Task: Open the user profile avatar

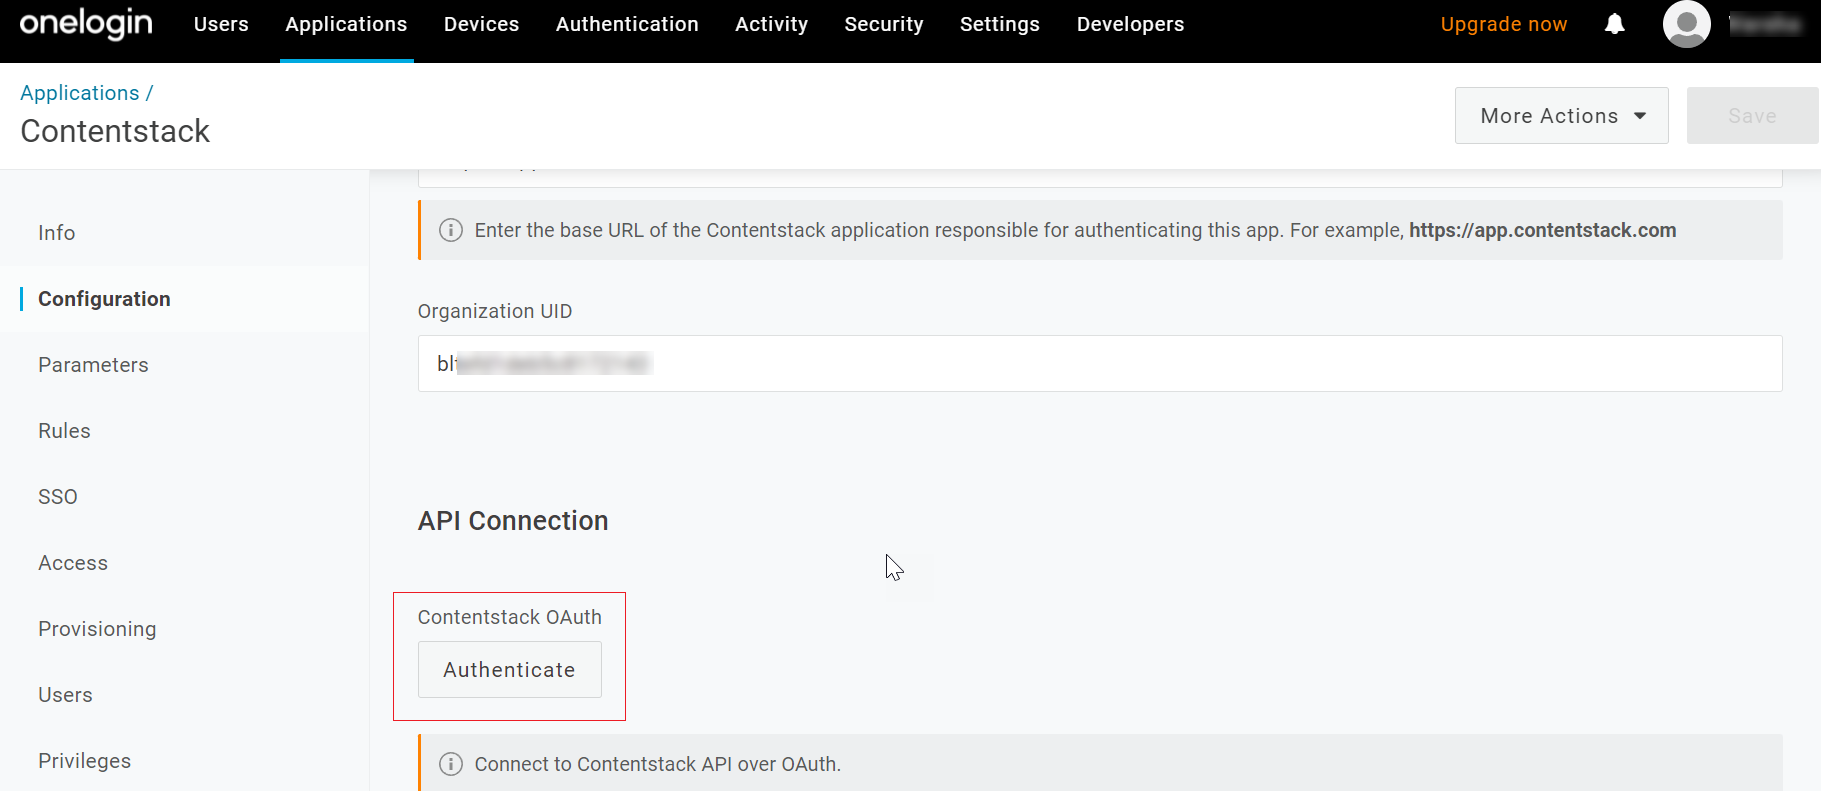Action: tap(1686, 24)
